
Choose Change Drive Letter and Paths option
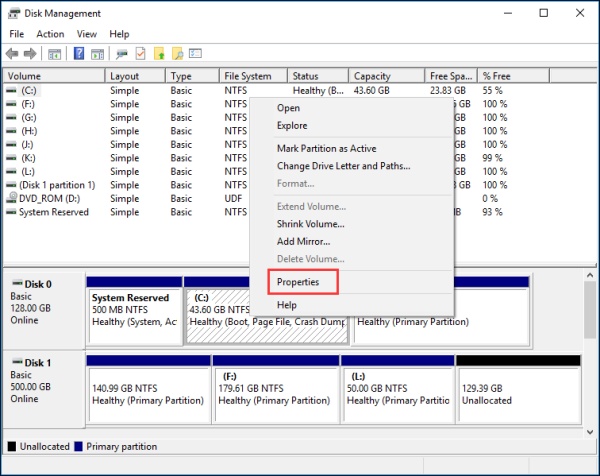click(343, 166)
